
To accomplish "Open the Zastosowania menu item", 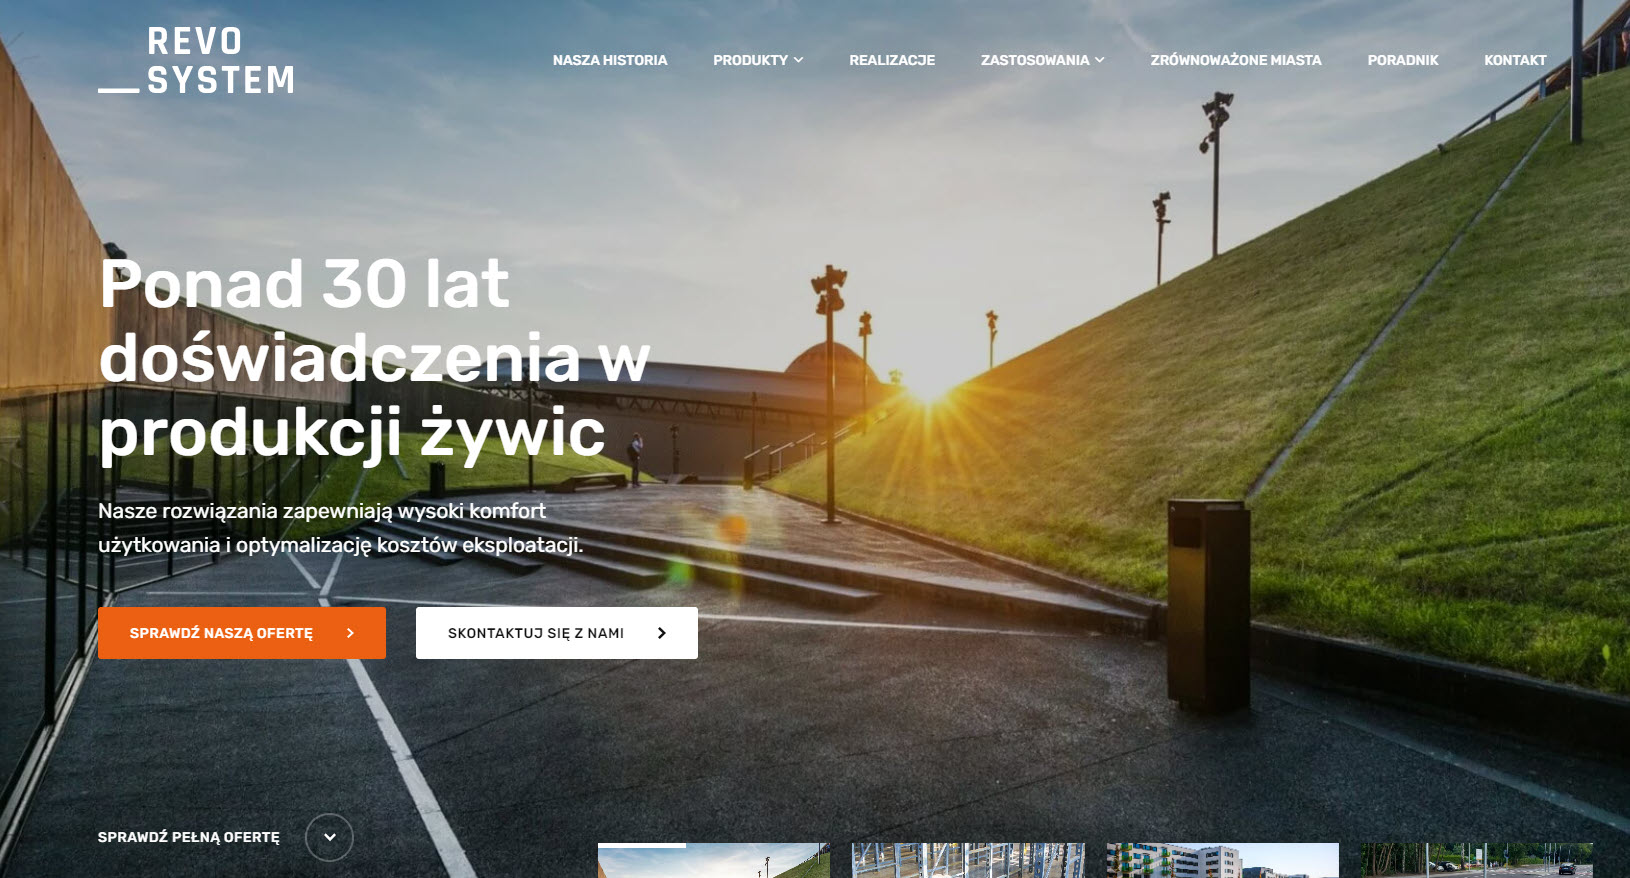I will pyautogui.click(x=1035, y=60).
